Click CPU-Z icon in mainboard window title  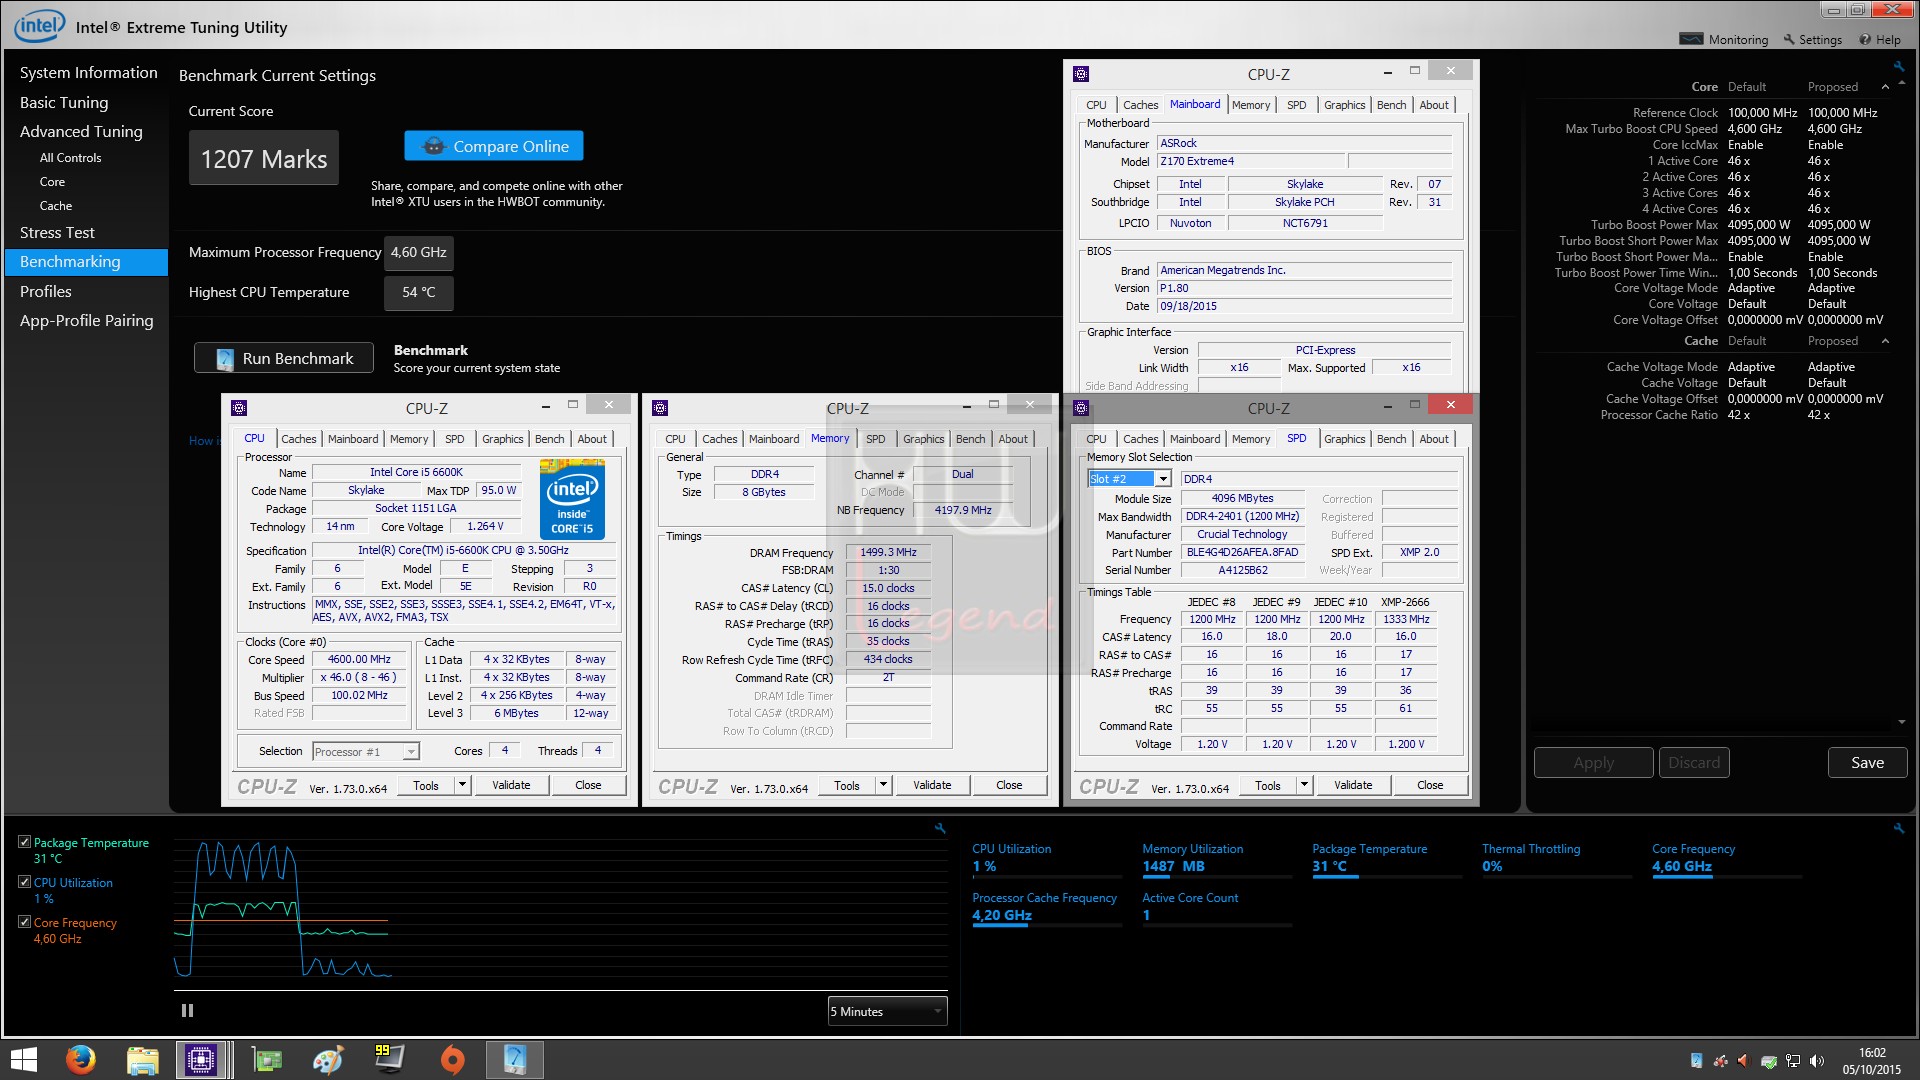(1081, 74)
